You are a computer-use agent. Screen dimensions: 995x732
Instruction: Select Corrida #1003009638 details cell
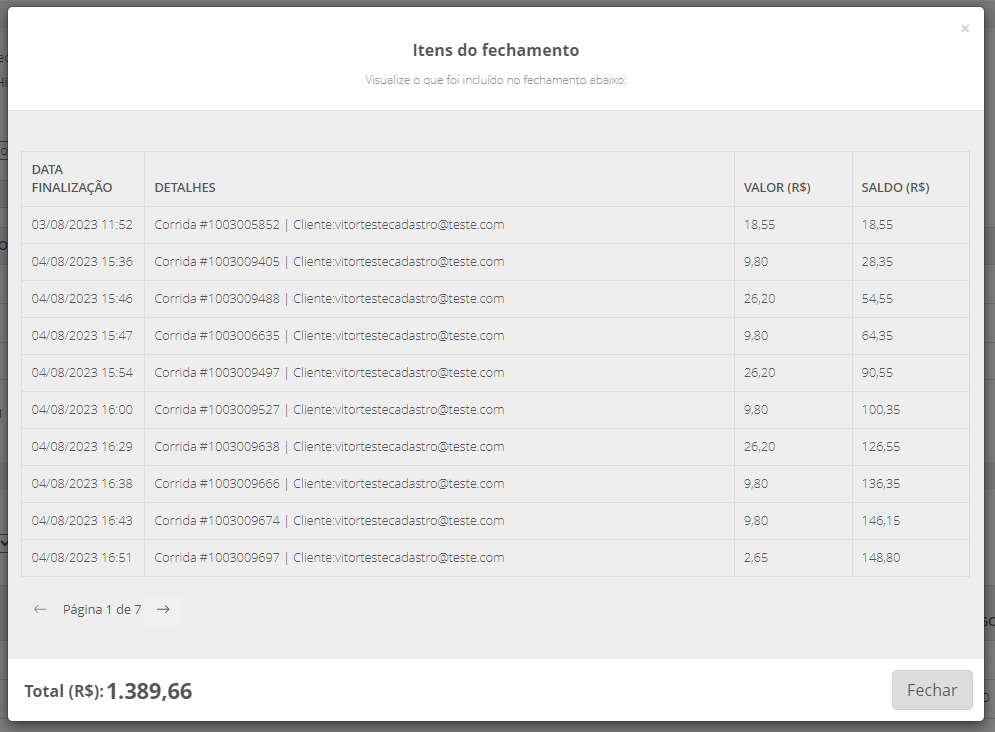pyautogui.click(x=439, y=447)
